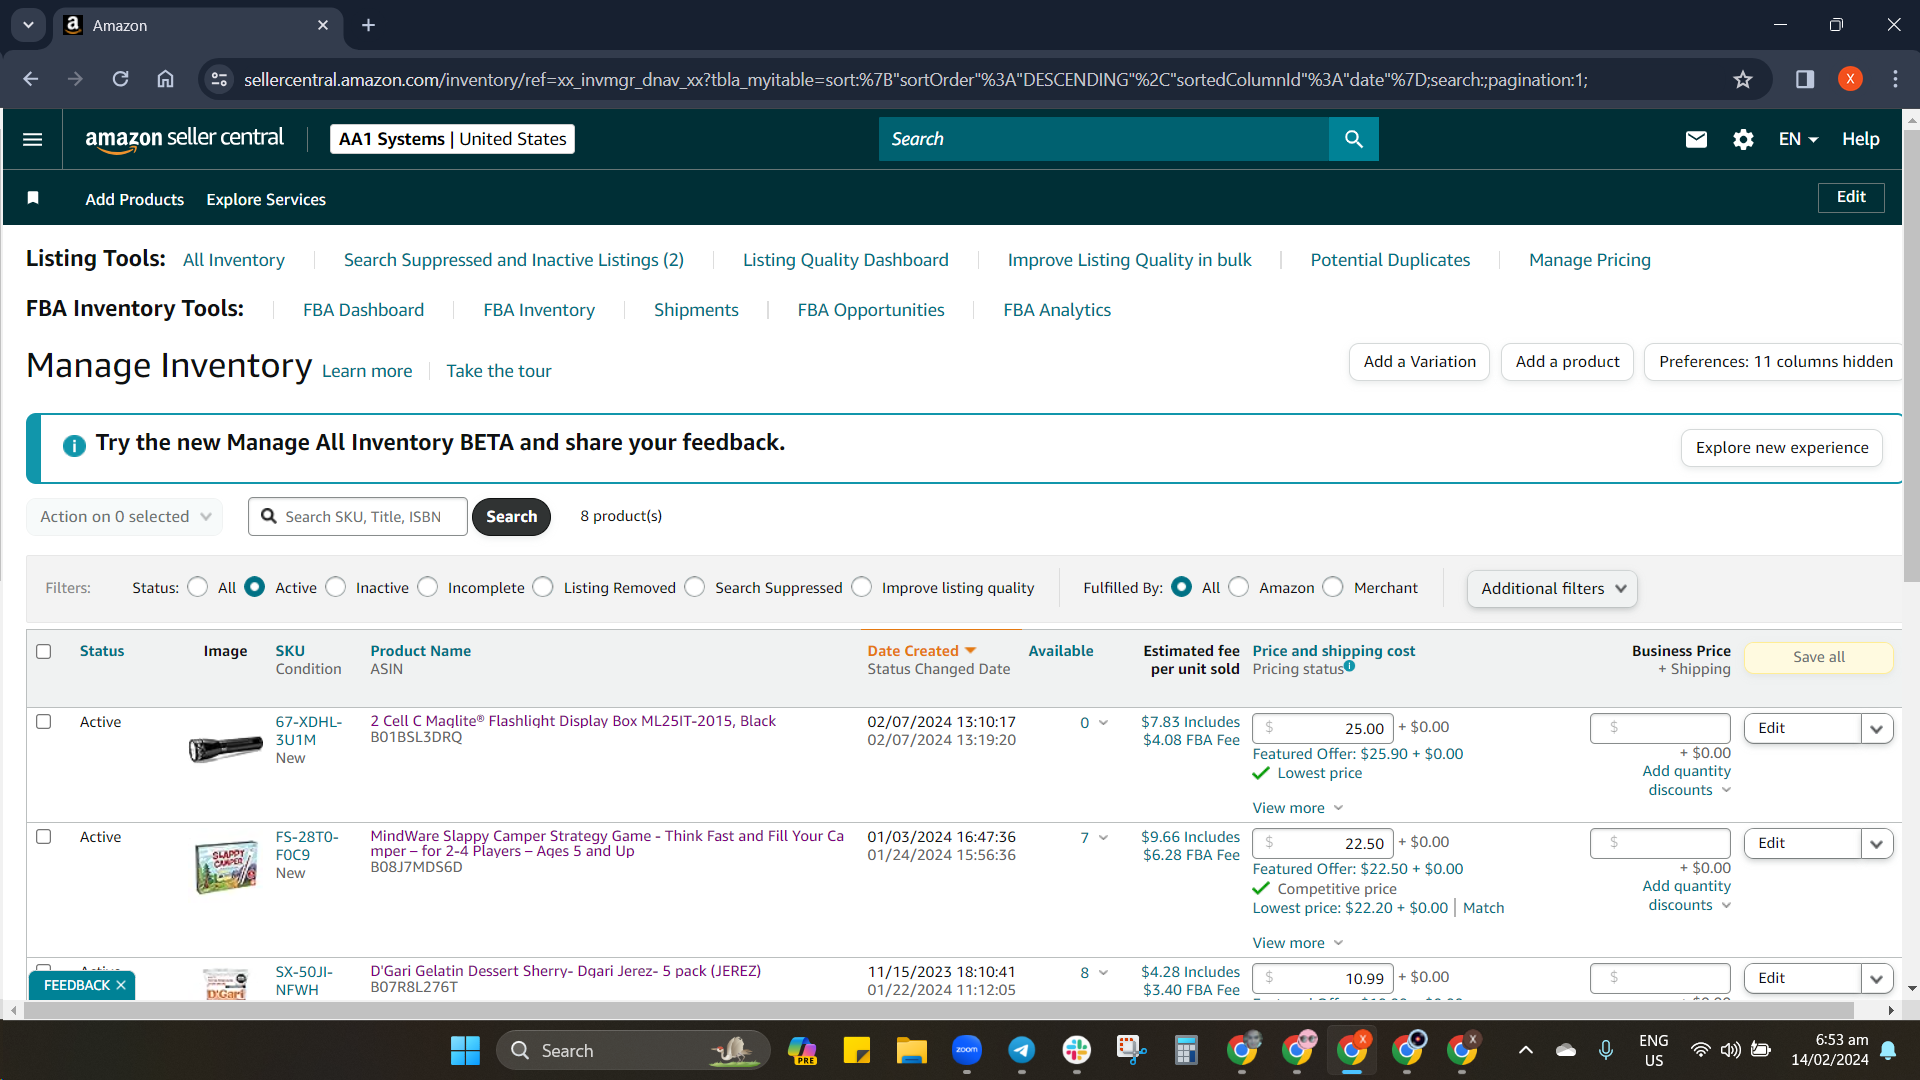This screenshot has height=1080, width=1920.
Task: Open the All Inventory listing tool
Action: (234, 260)
